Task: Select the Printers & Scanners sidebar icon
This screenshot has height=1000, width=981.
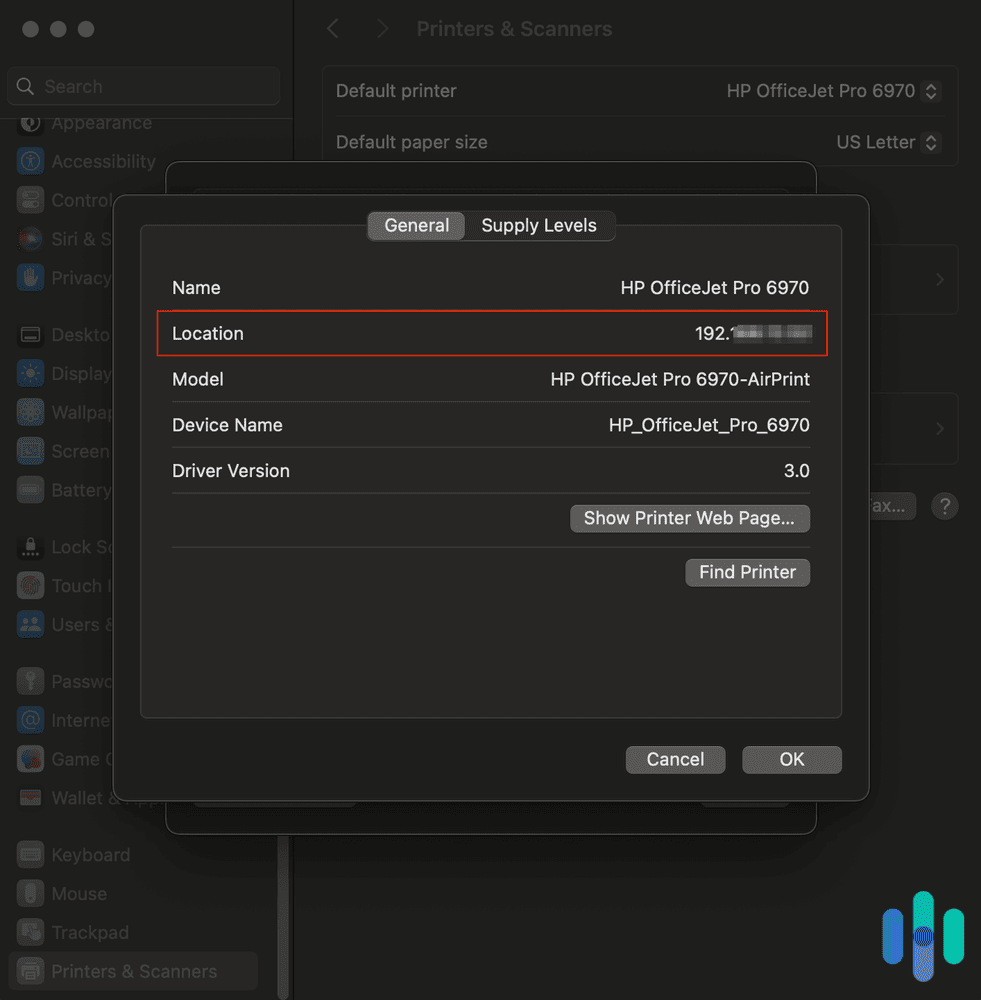Action: click(31, 971)
